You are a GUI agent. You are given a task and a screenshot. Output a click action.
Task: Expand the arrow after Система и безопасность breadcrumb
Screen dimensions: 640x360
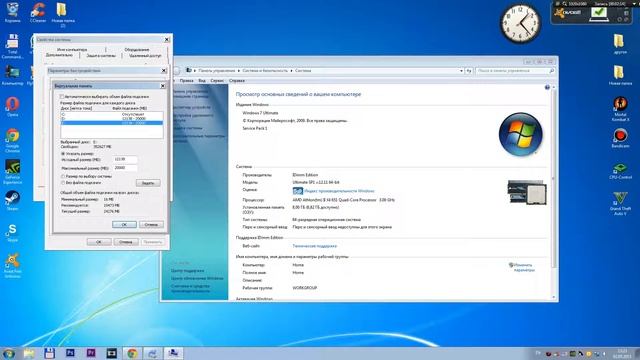tap(291, 71)
